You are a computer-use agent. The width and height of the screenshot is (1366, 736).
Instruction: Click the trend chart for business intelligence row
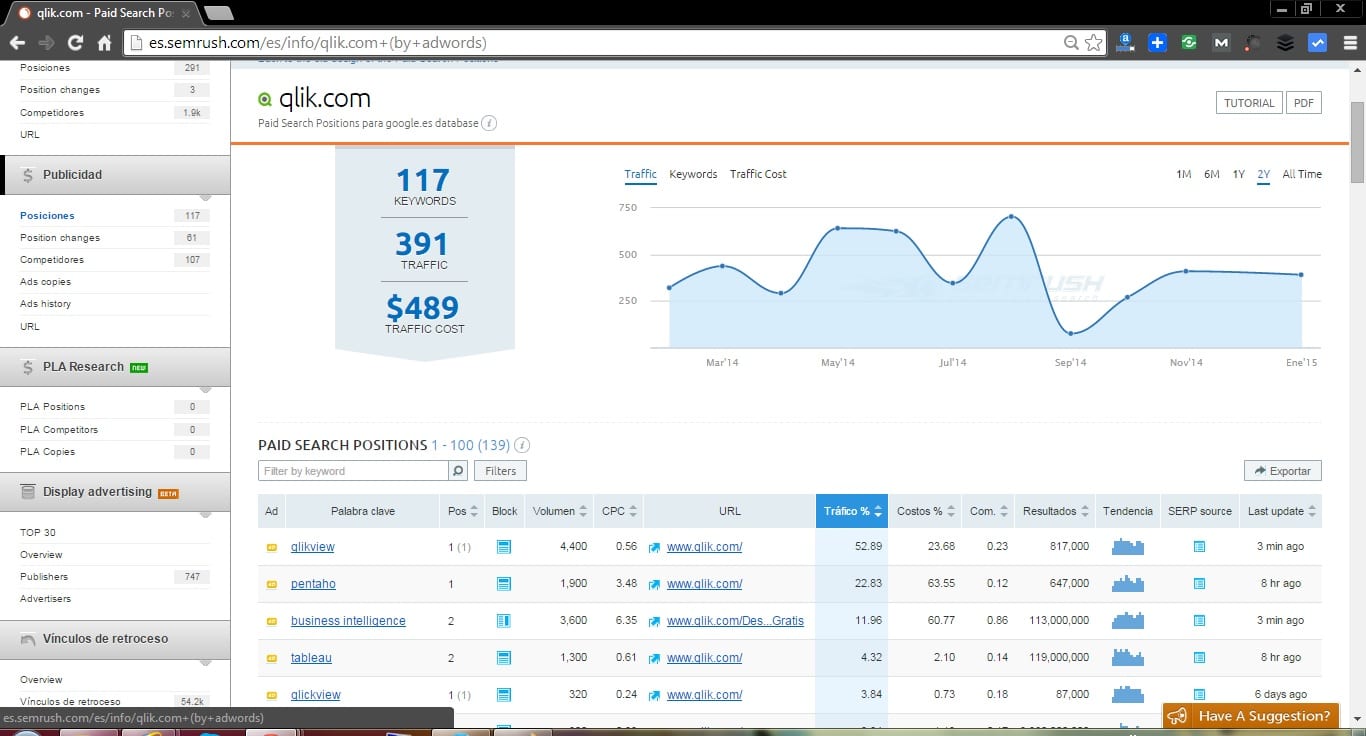(1127, 621)
